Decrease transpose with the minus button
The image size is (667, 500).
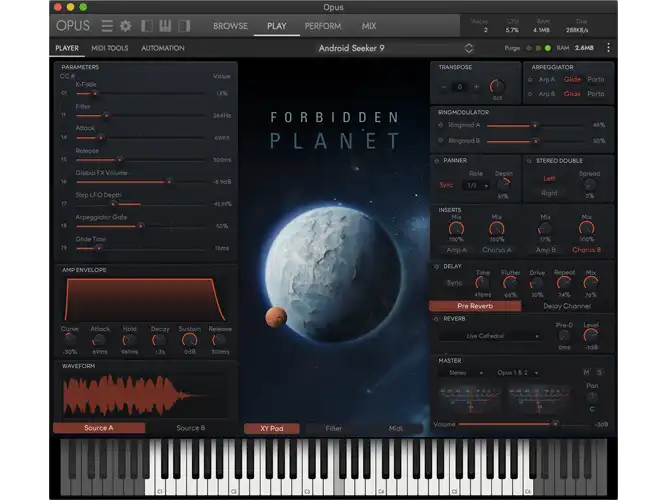444,87
